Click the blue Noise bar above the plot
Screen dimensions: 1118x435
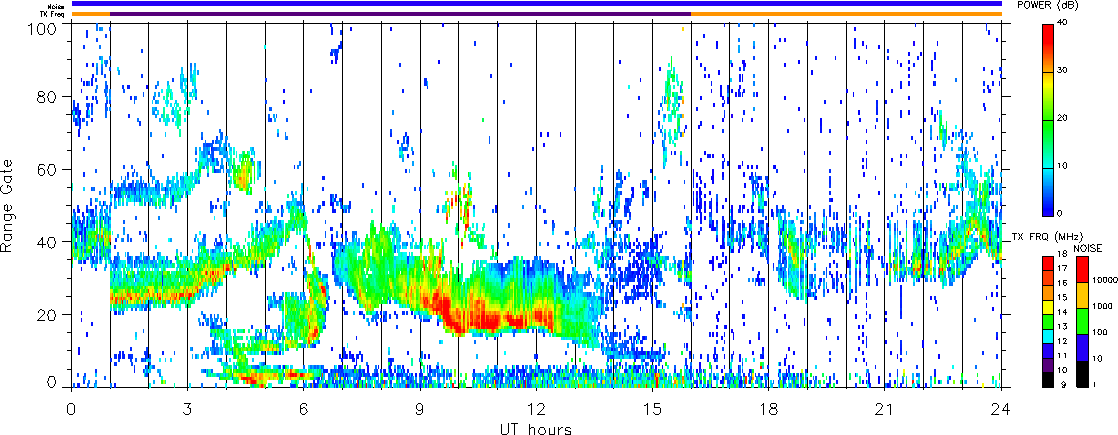[x=536, y=4]
